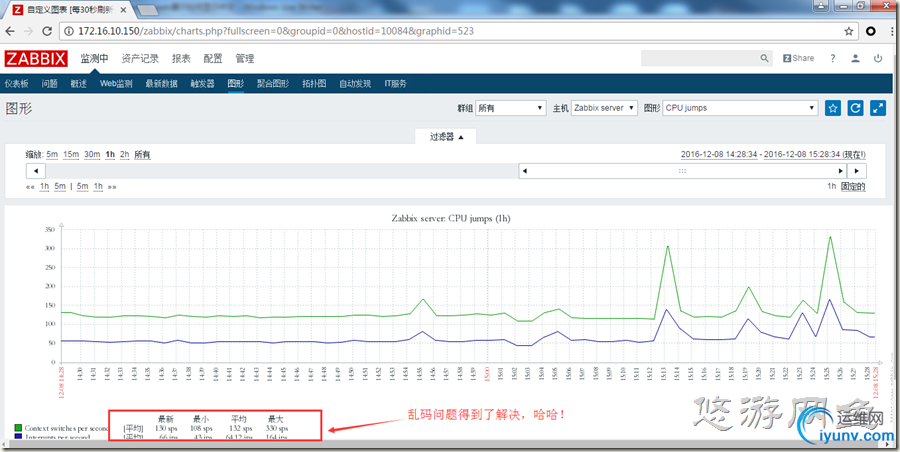Click the horizontal page scrollbar

tap(445, 444)
